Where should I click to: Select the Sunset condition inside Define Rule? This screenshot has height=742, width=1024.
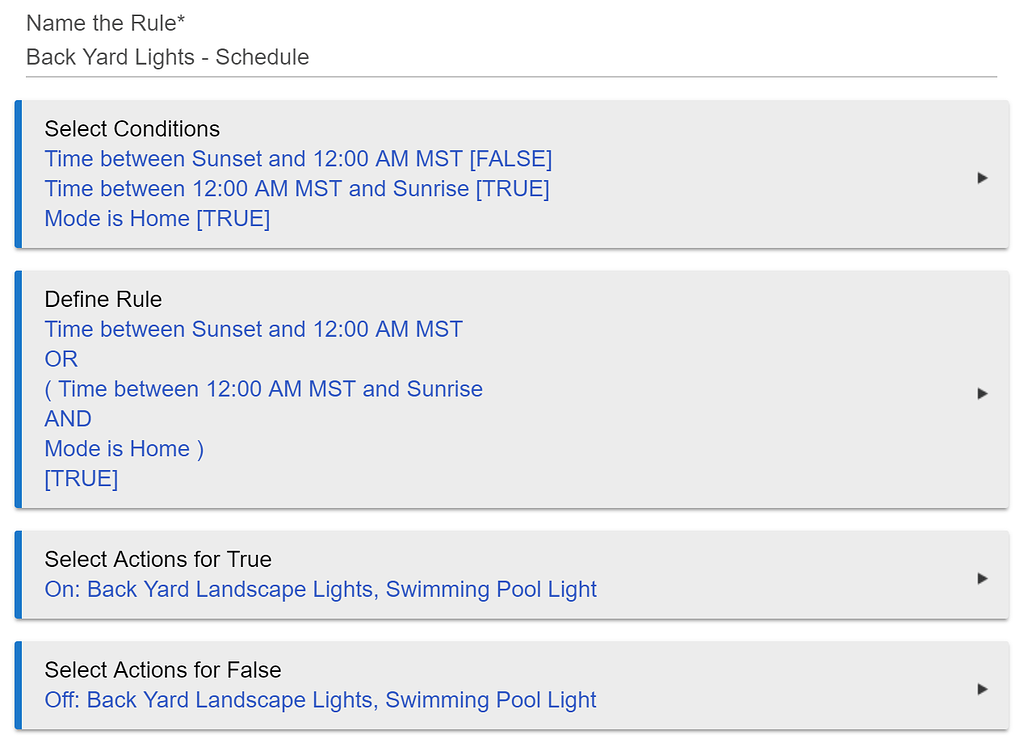tap(253, 328)
